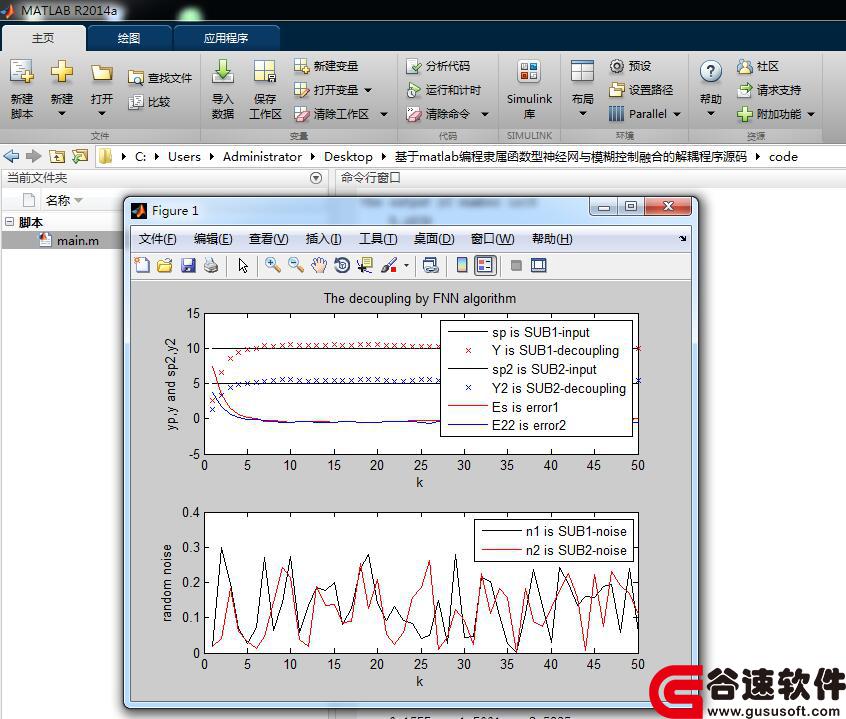The width and height of the screenshot is (846, 719).
Task: Toggle the Brush/Select Data tool
Action: coord(388,265)
